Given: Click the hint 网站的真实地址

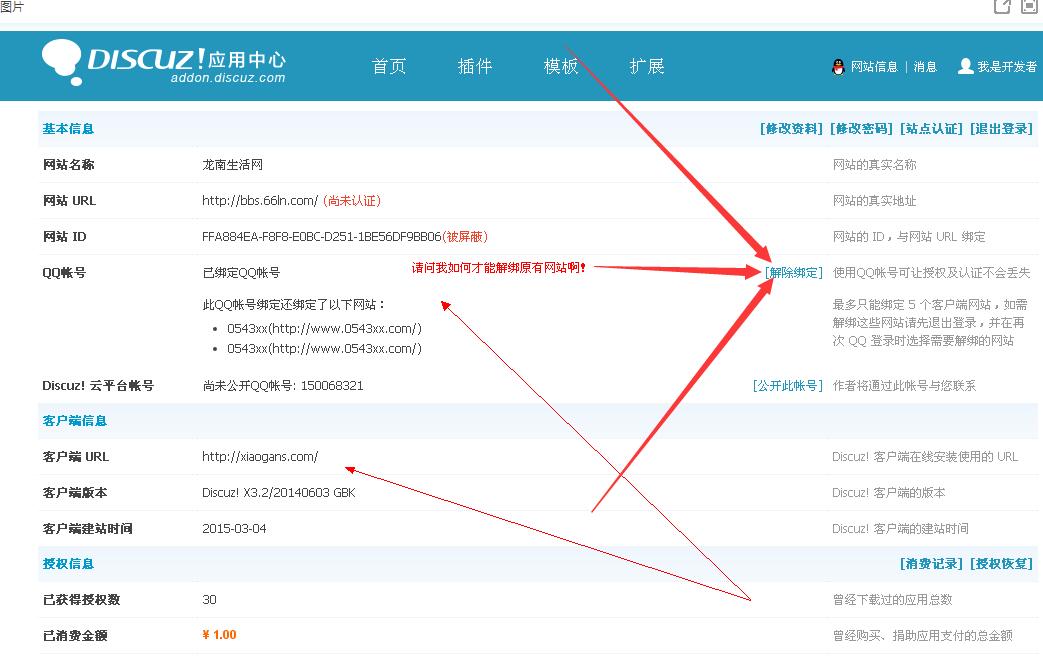Looking at the screenshot, I should coord(875,201).
